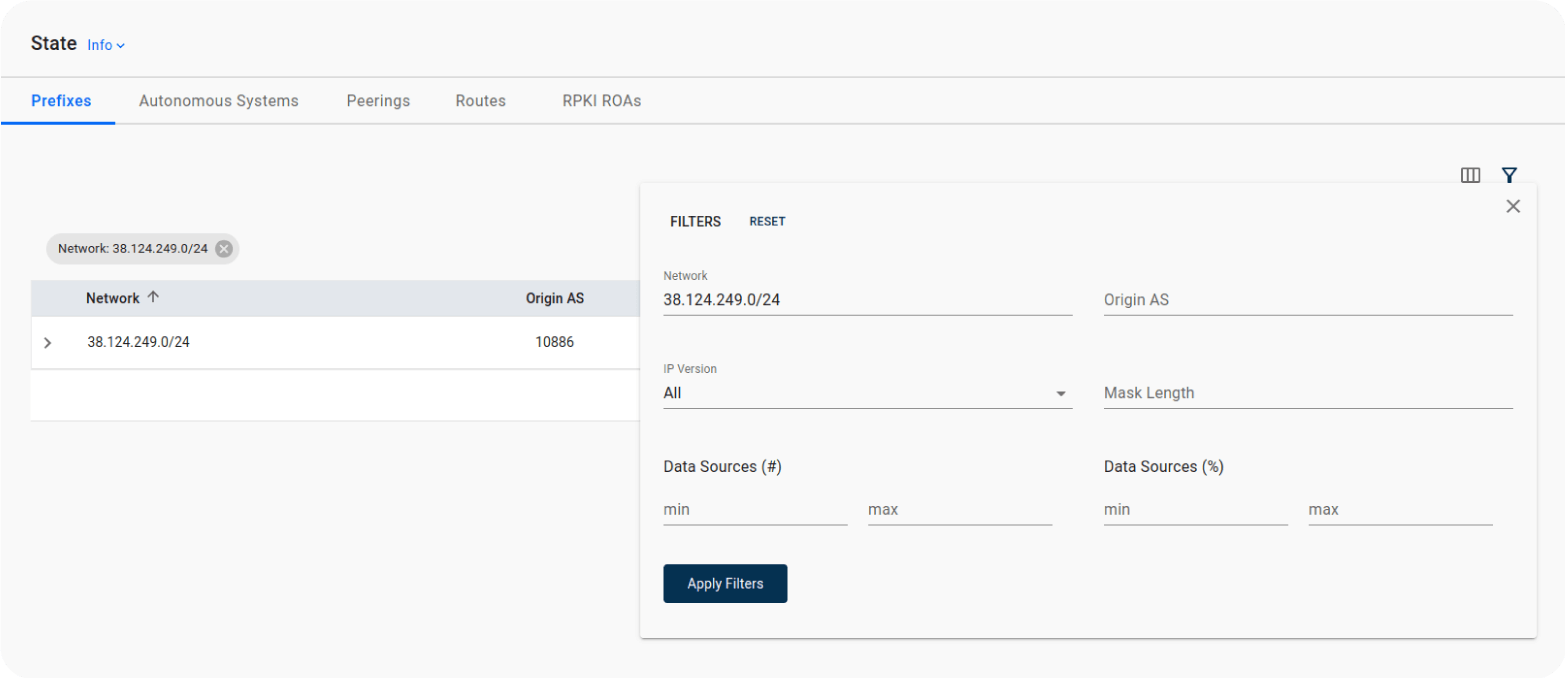The width and height of the screenshot is (1565, 678).
Task: Expand the Info dropdown next to State
Action: point(106,45)
